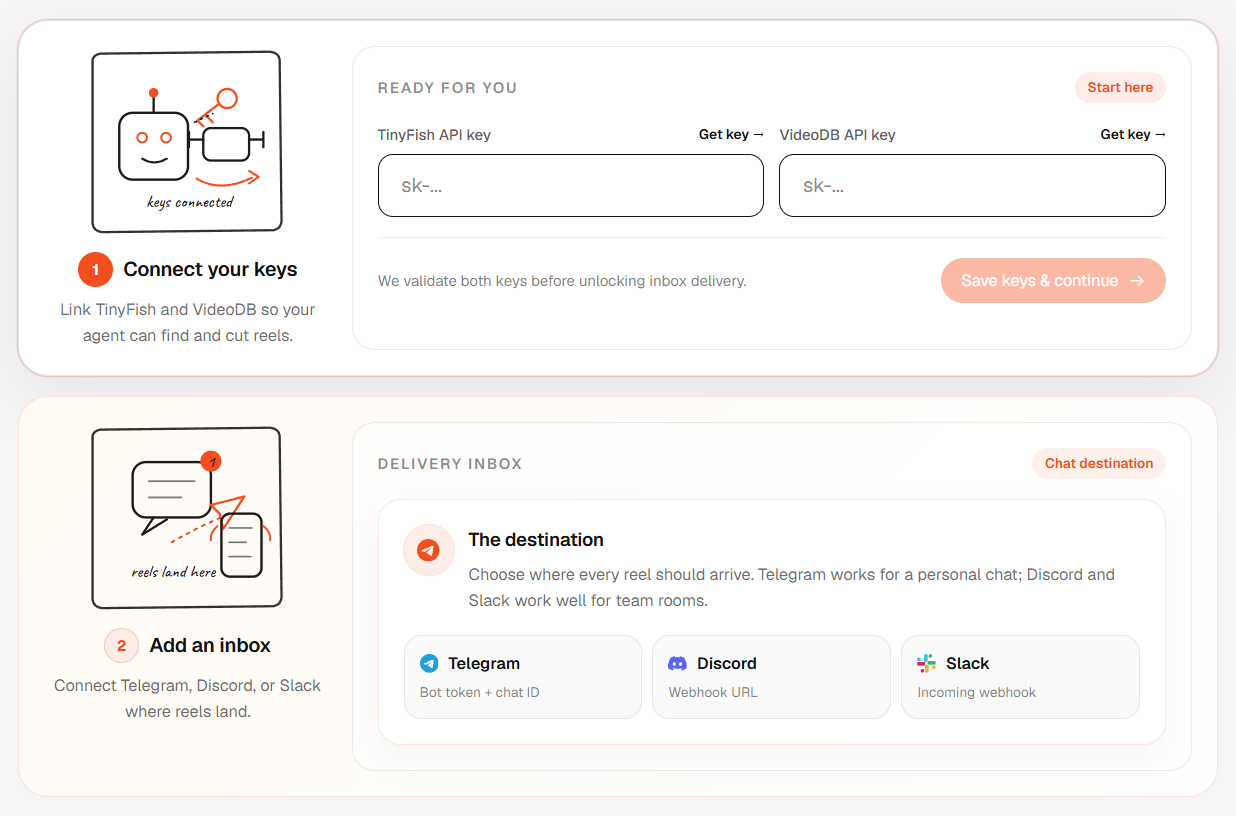The image size is (1236, 816).
Task: Click the Webhook URL text under Discord
Action: 713,692
